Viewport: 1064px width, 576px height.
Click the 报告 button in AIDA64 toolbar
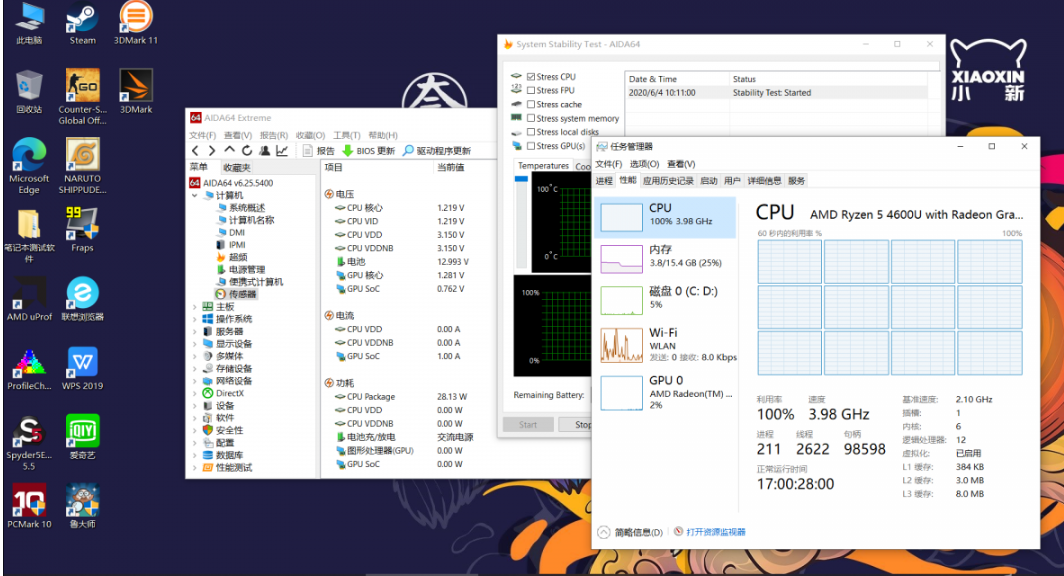pos(319,151)
